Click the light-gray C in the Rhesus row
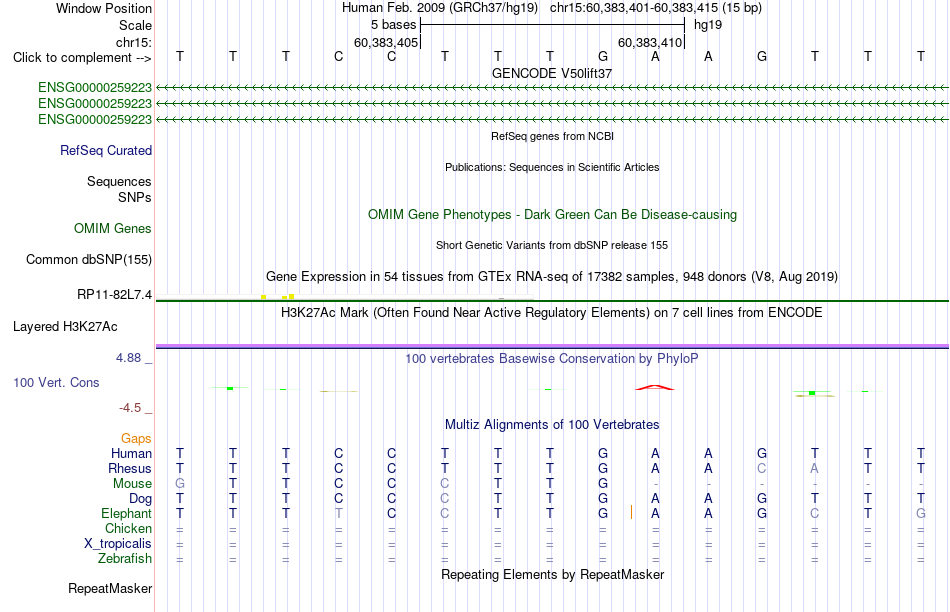 (762, 468)
